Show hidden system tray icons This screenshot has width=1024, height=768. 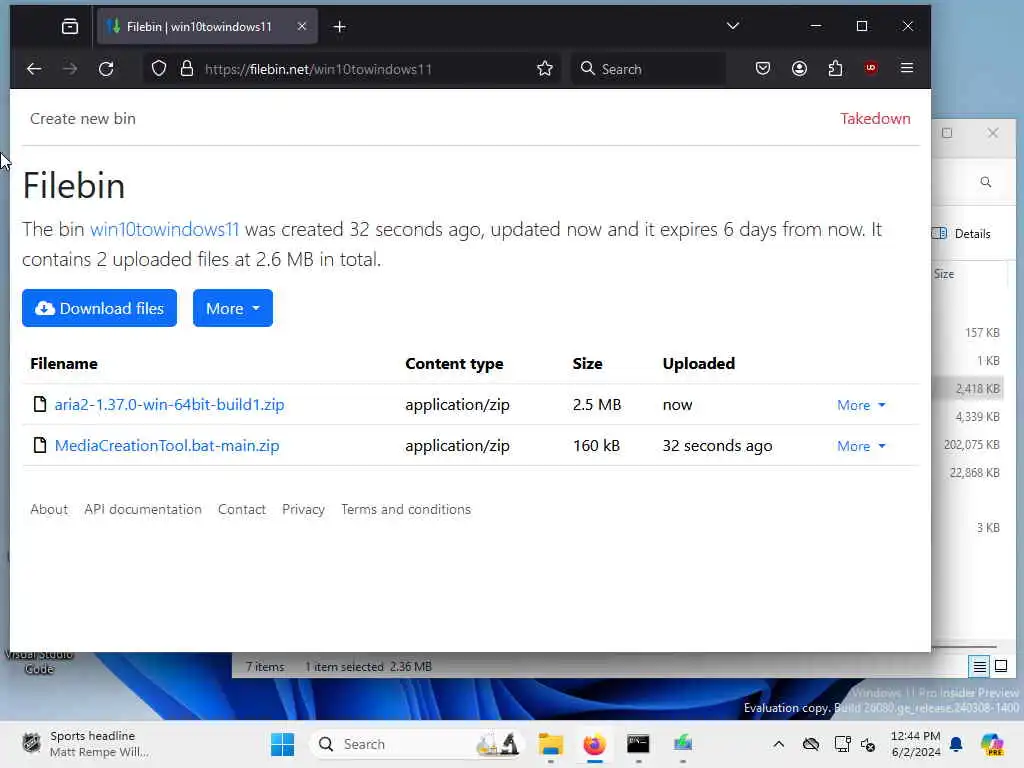tap(778, 744)
